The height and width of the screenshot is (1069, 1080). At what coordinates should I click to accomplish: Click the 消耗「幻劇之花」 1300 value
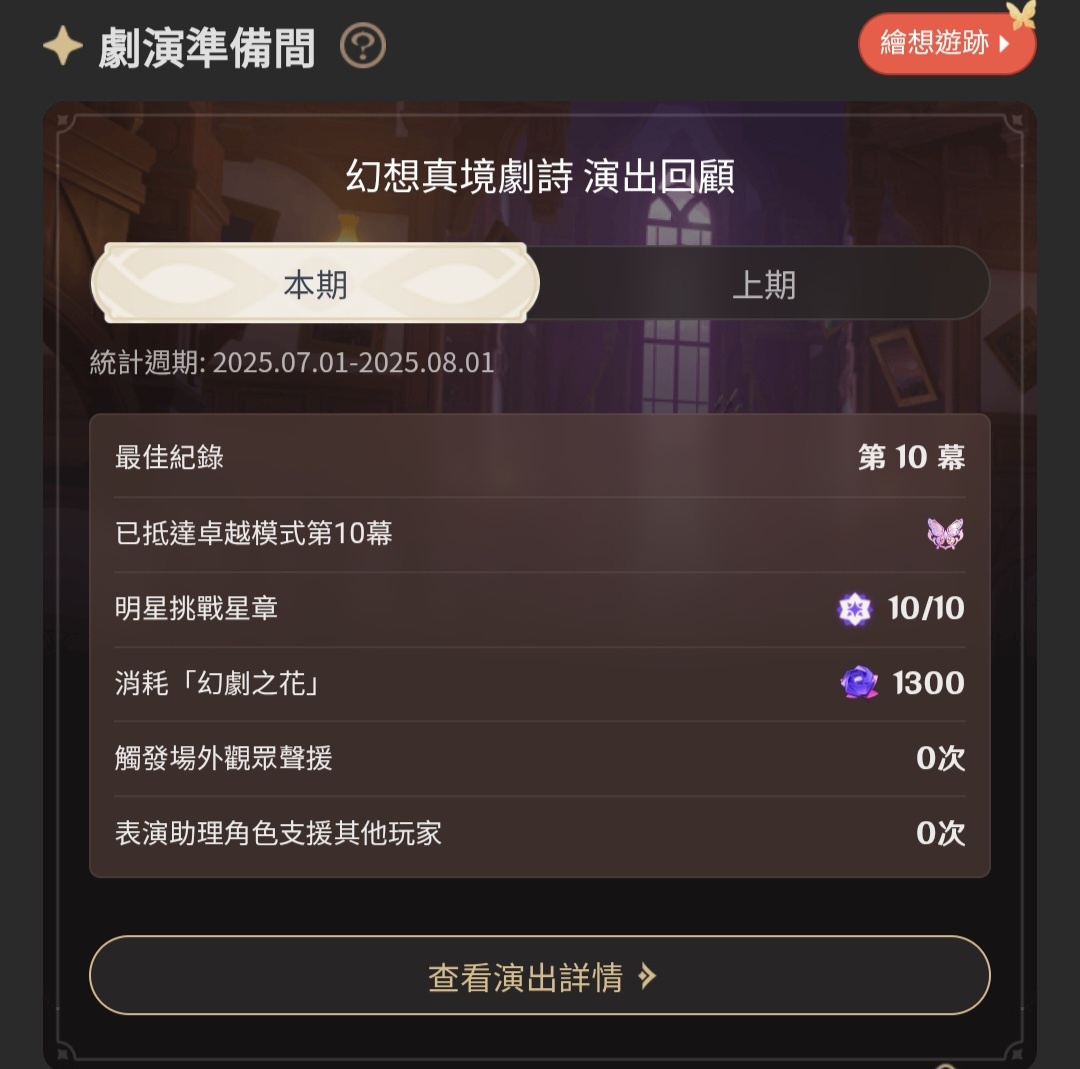928,683
